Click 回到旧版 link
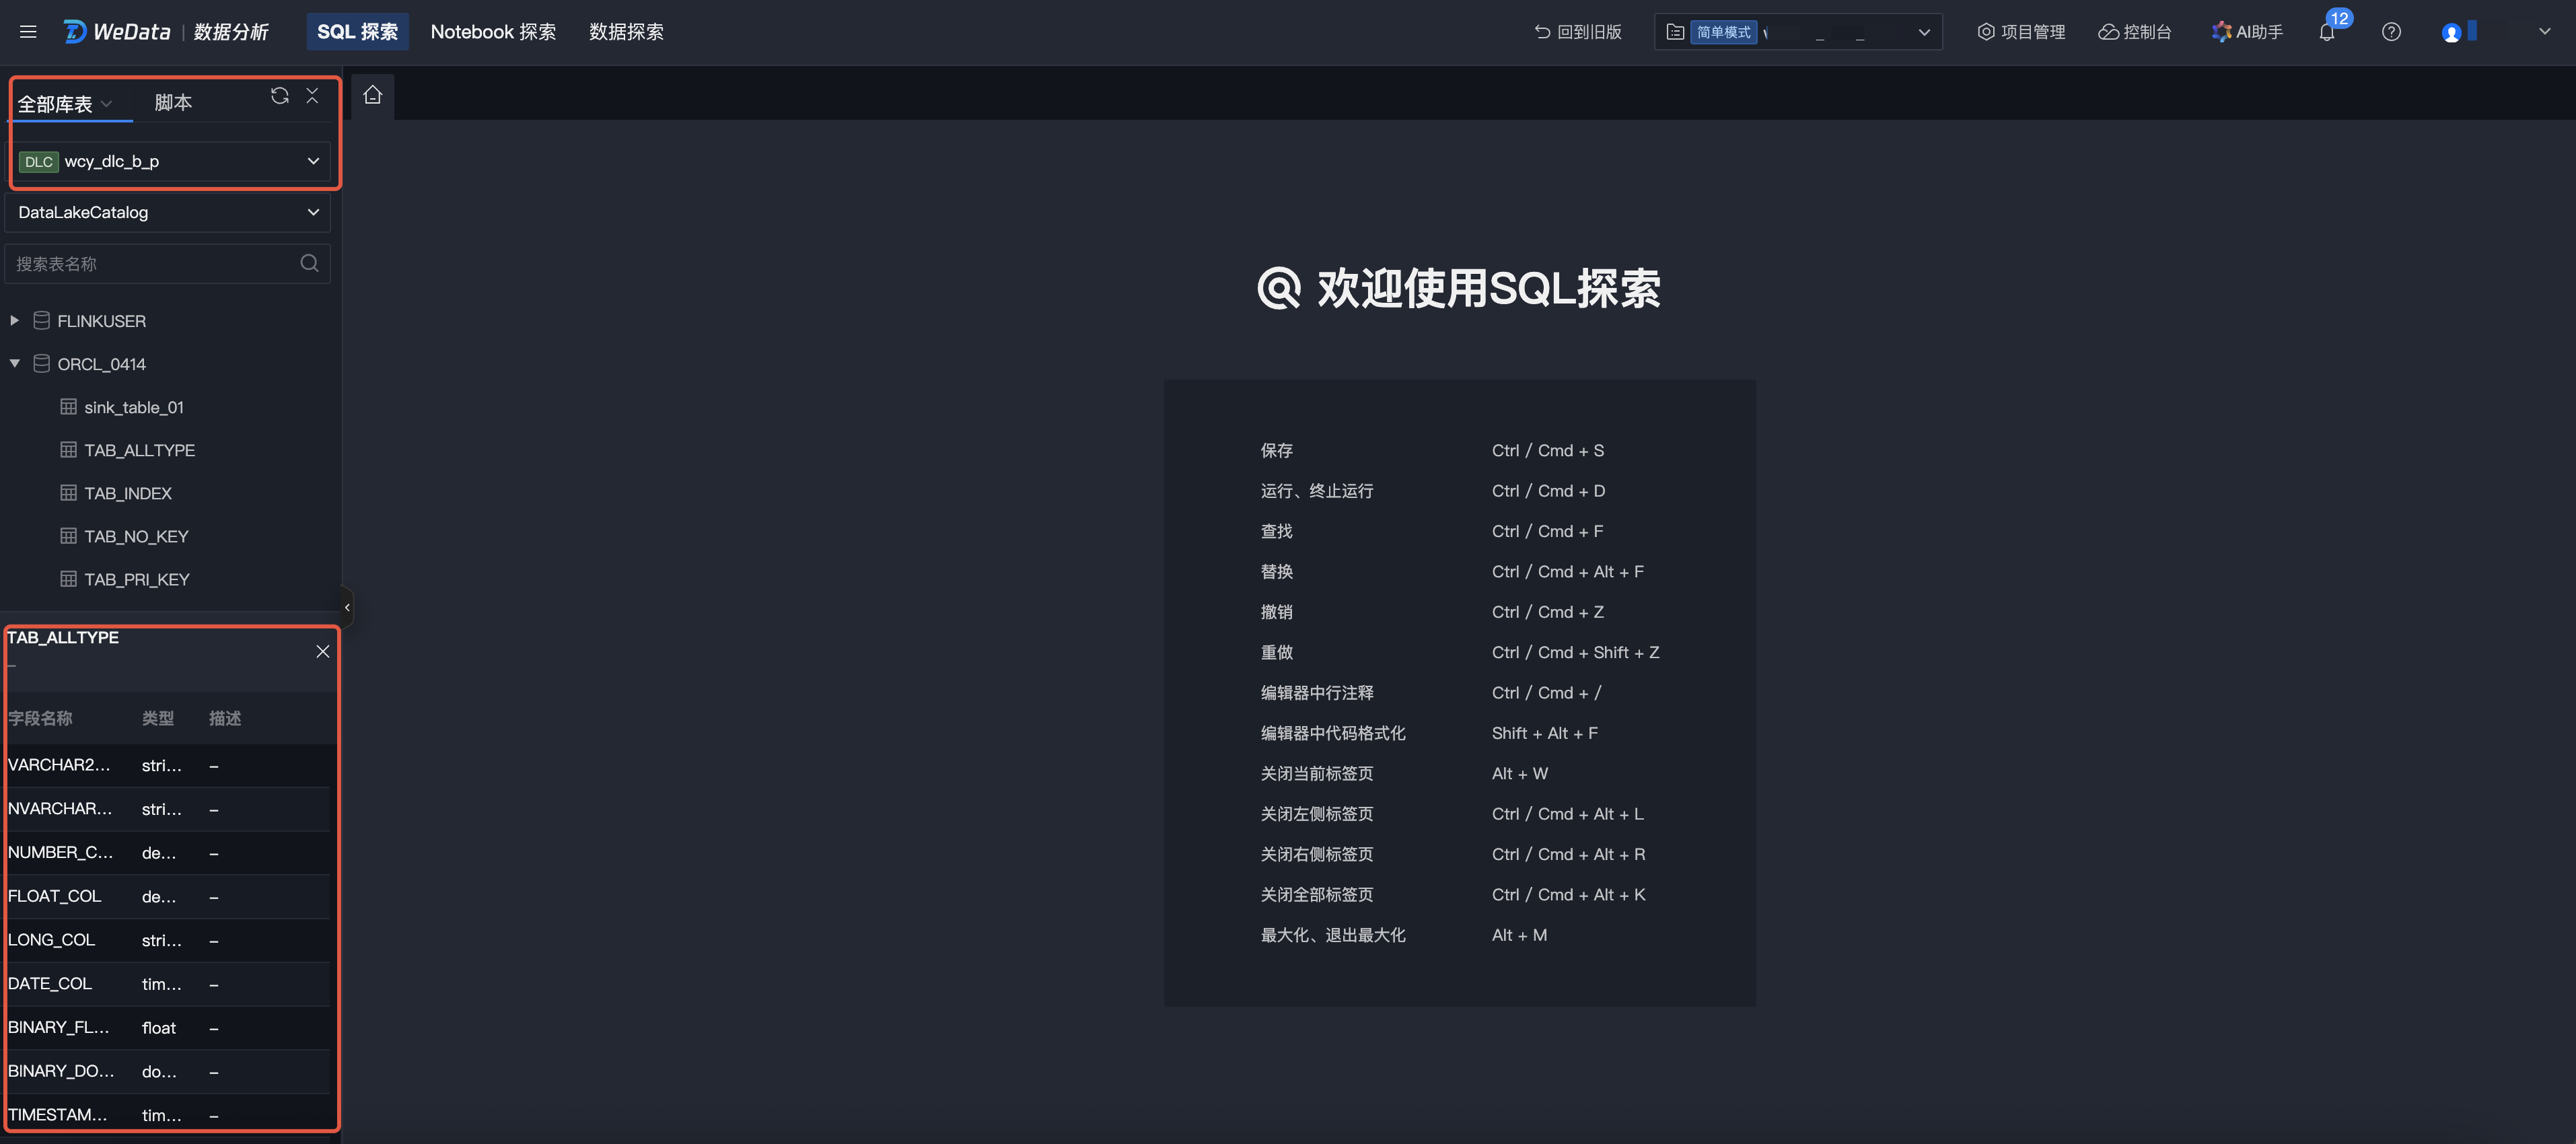 [1578, 32]
